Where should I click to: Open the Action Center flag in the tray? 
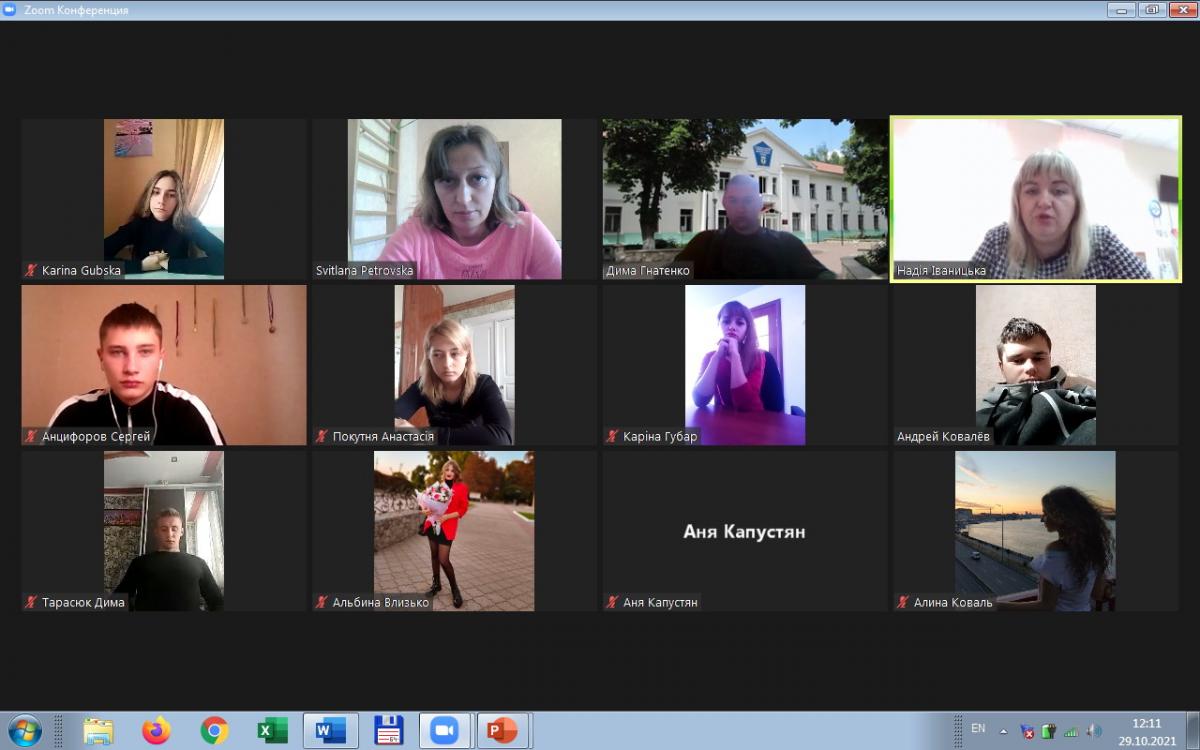click(1027, 731)
